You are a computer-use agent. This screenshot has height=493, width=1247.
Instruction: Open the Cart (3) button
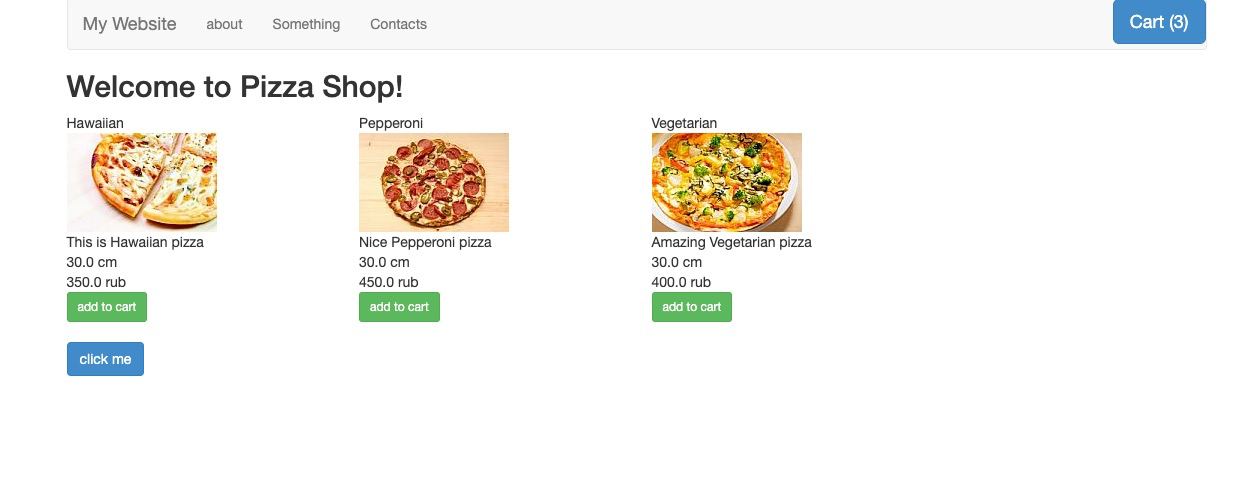point(1158,22)
